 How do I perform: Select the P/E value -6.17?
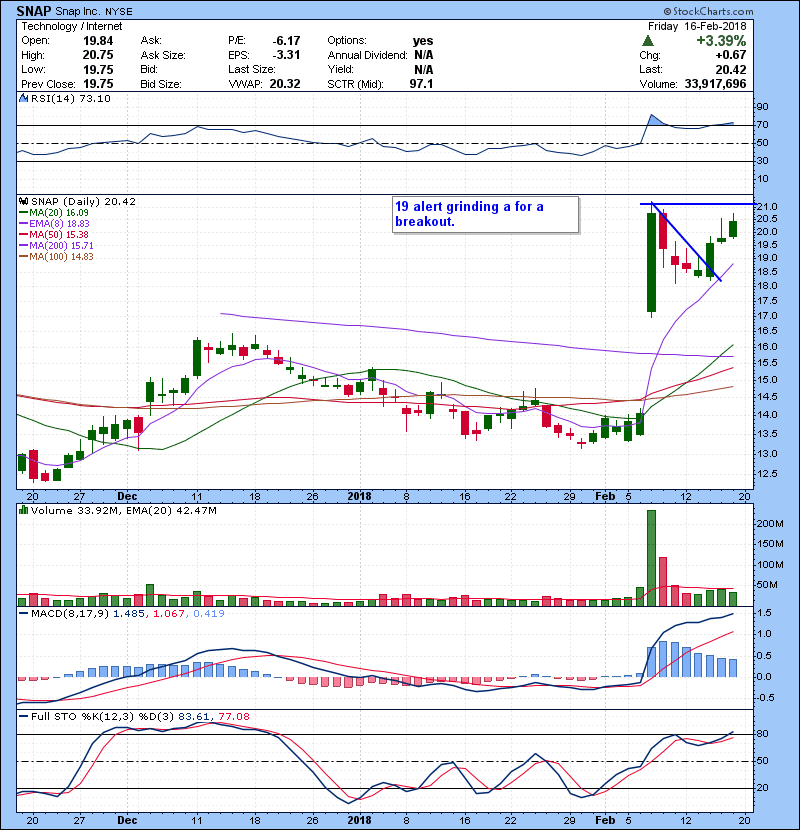286,41
